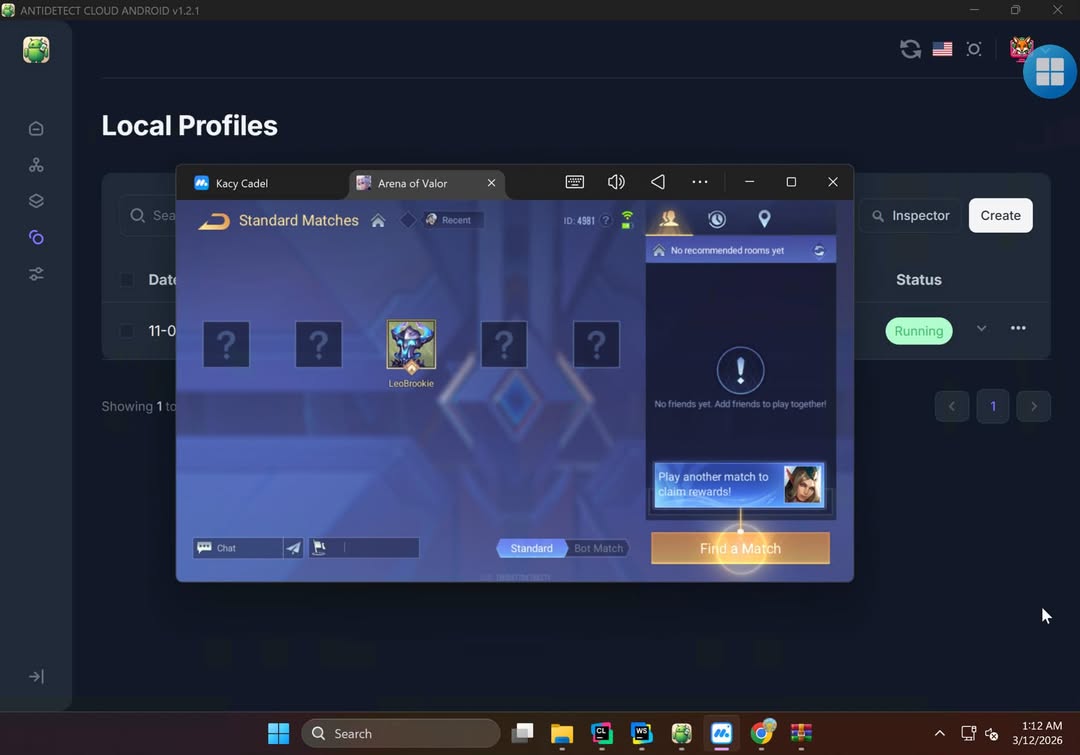Expand the sidebar with the arrow icon
Viewport: 1080px width, 755px height.
pyautogui.click(x=36, y=676)
